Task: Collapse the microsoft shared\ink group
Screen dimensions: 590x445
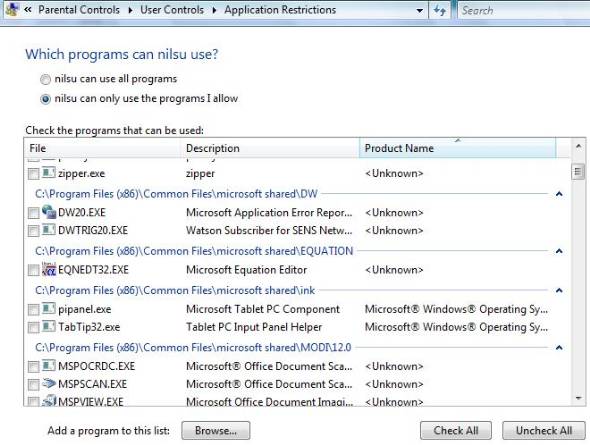Action: tap(559, 290)
